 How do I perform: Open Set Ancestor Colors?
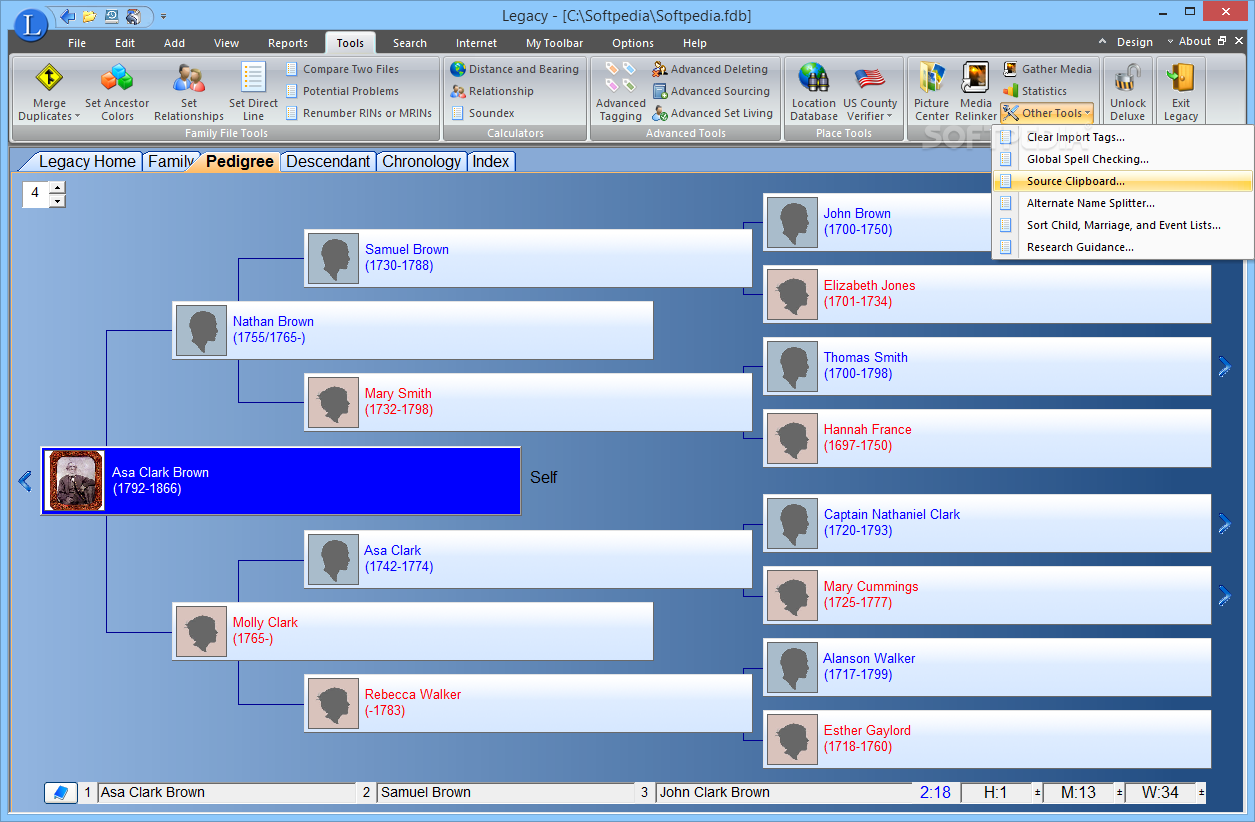point(117,92)
